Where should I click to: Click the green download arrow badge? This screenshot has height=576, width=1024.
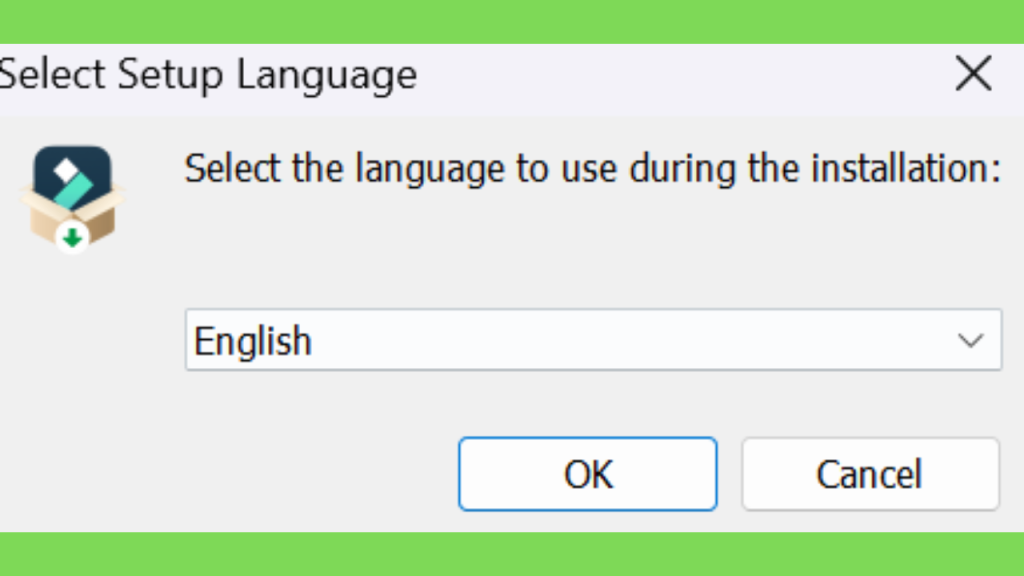coord(72,238)
